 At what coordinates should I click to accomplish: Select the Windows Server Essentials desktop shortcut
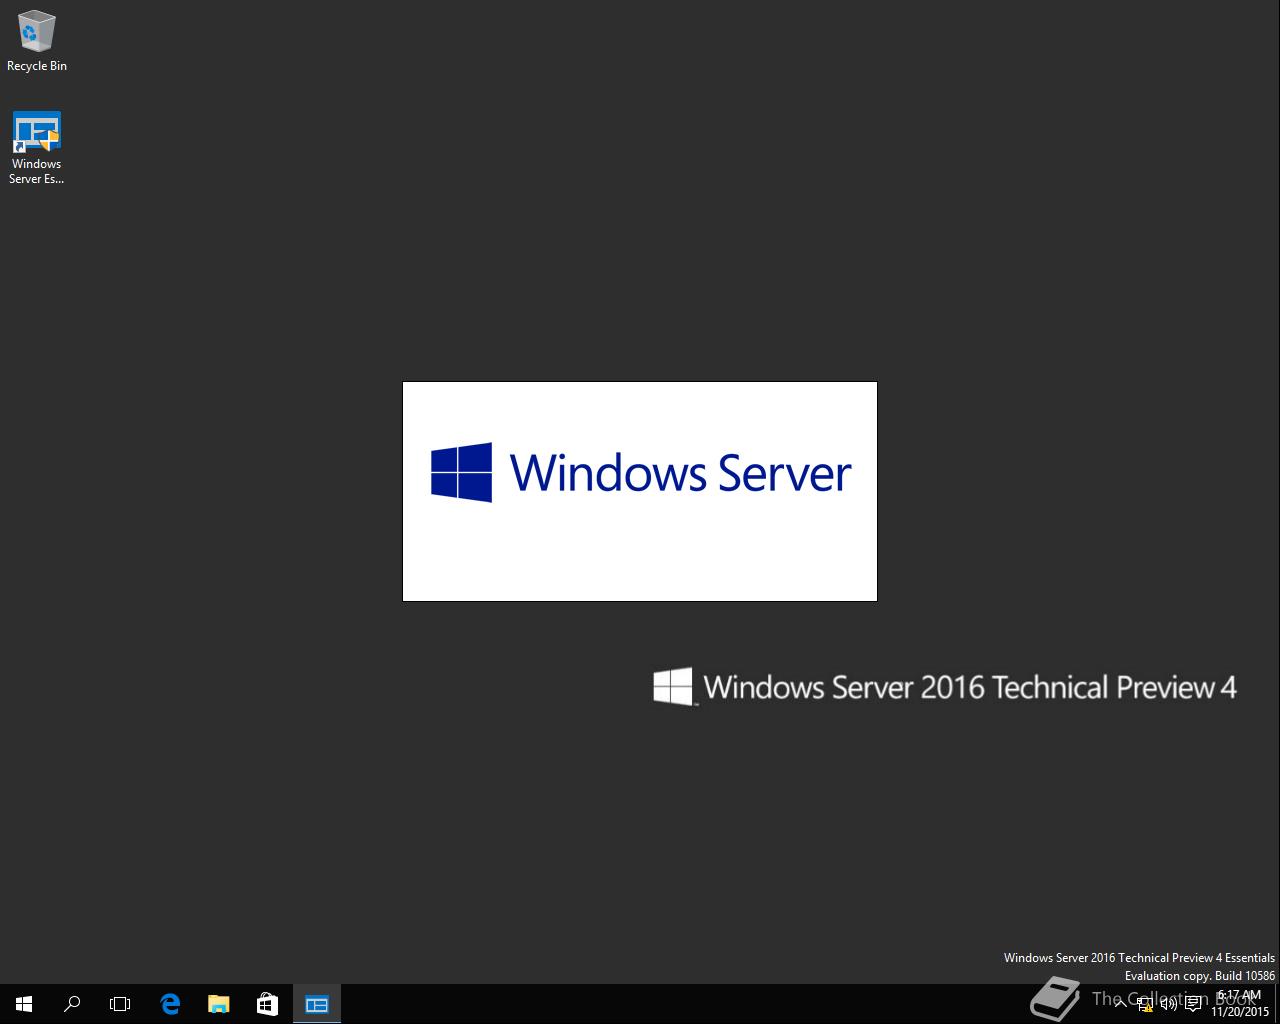tap(37, 148)
